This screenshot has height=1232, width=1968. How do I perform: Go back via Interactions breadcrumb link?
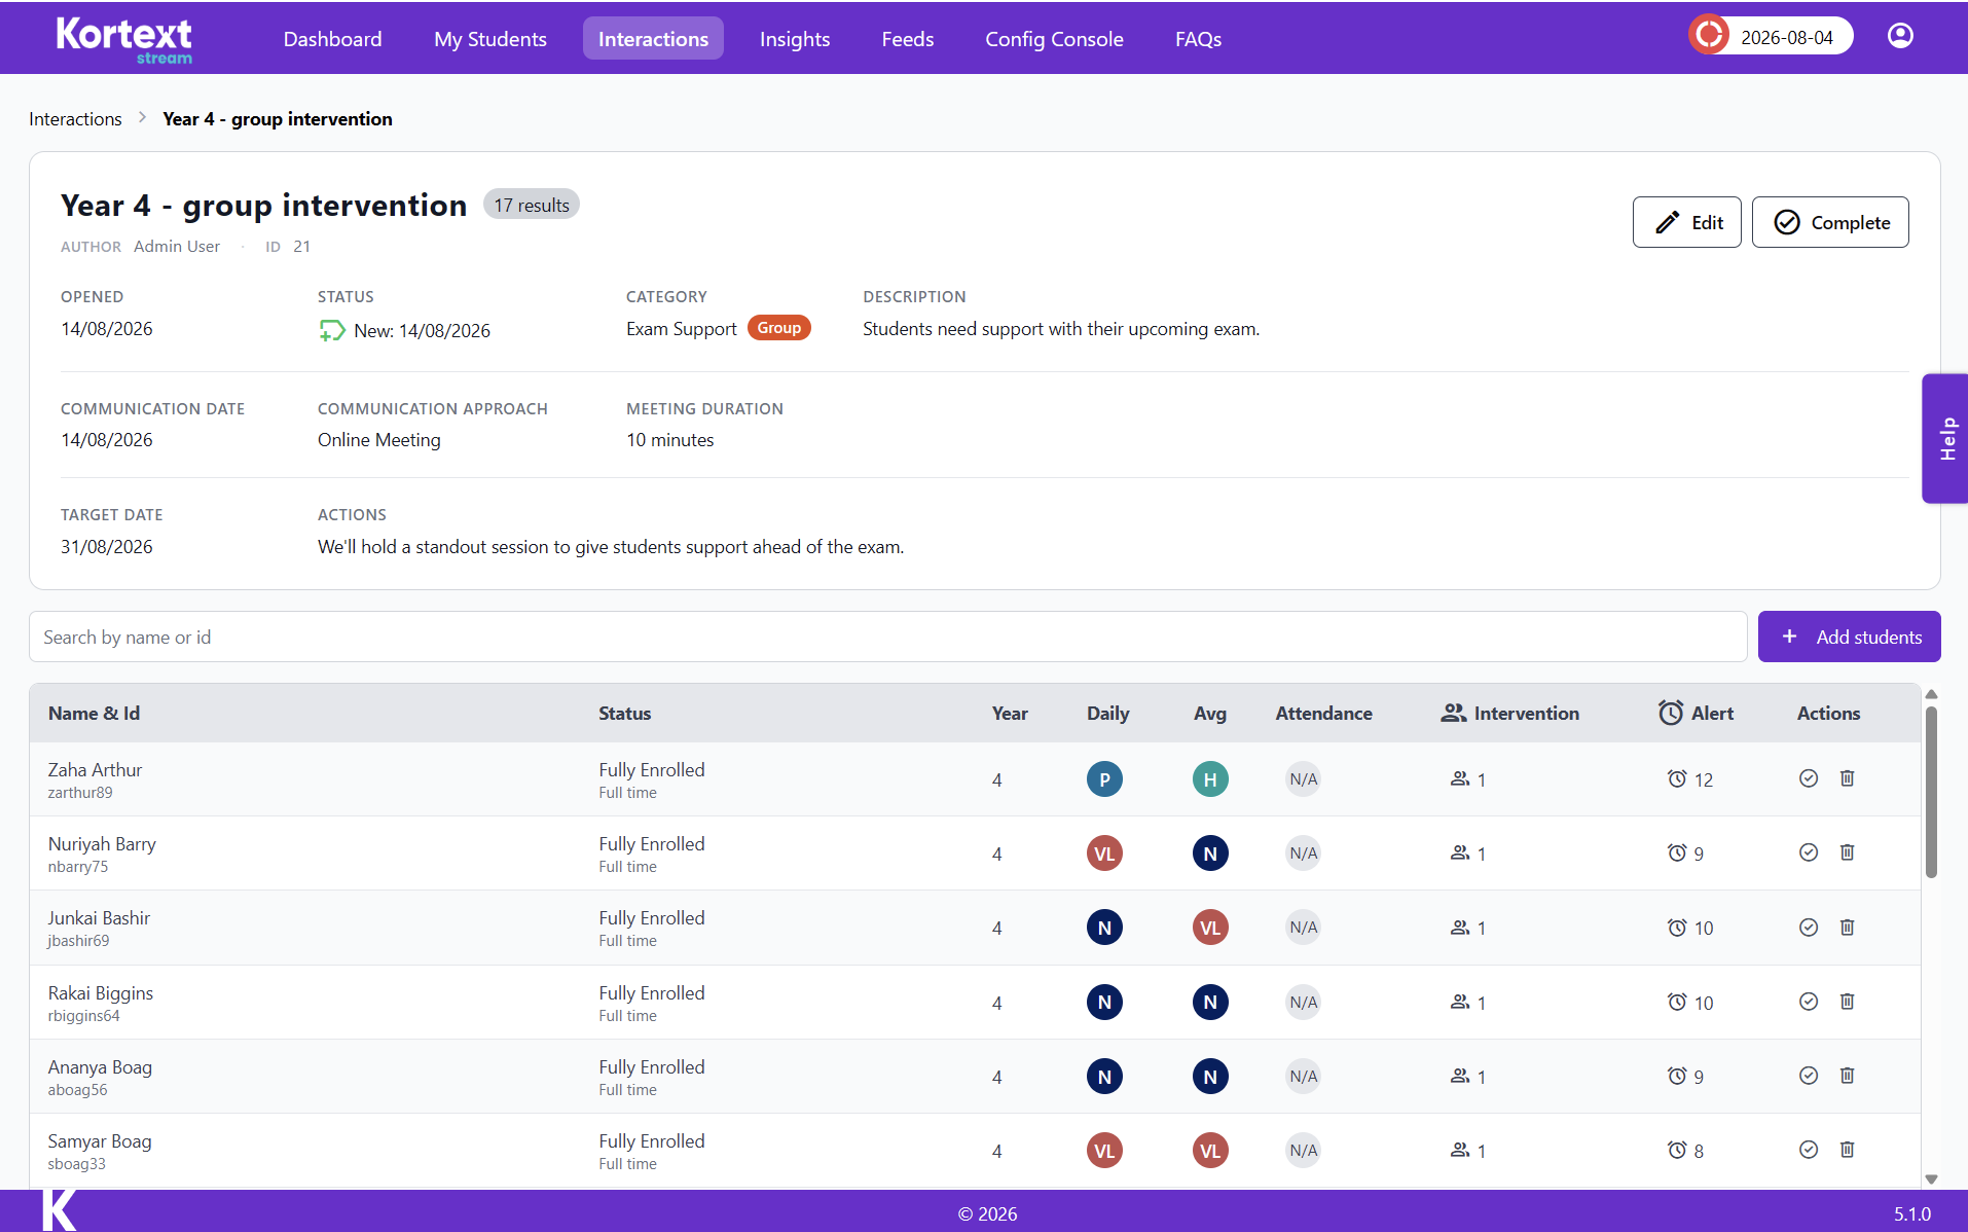[75, 118]
